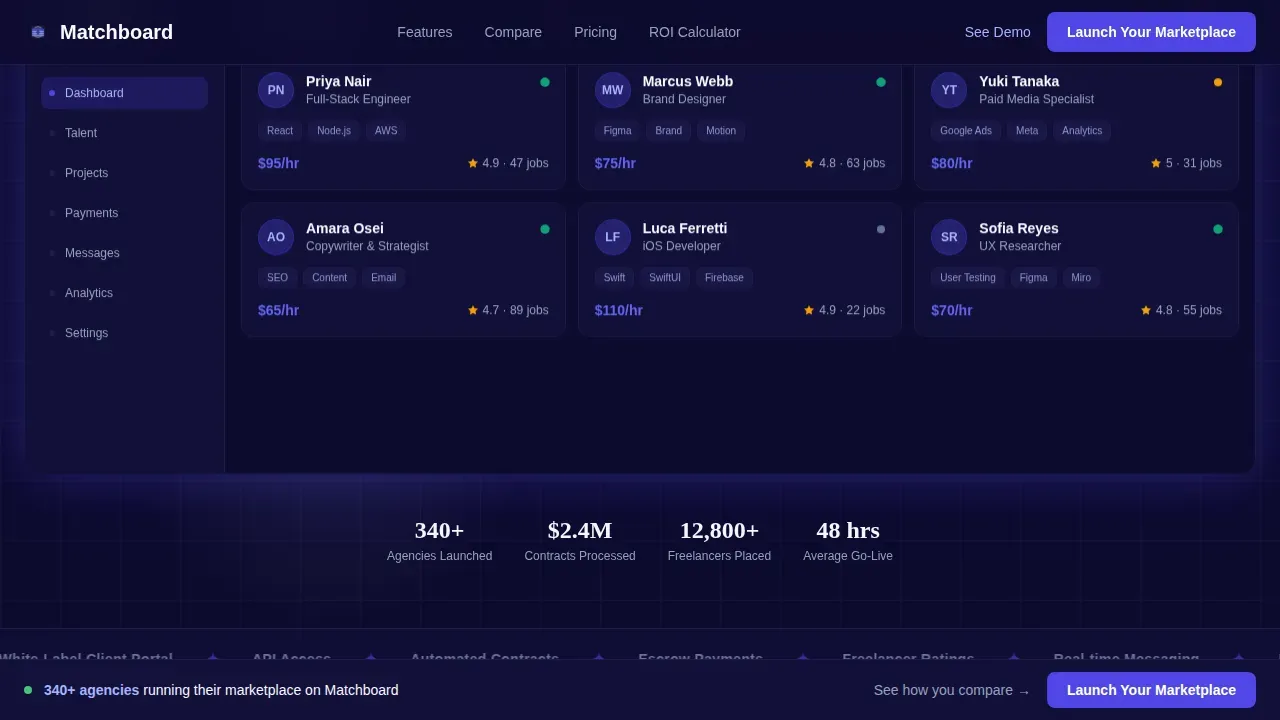Click Amara Osei's green status dot
This screenshot has width=1280, height=720.
pyautogui.click(x=545, y=229)
